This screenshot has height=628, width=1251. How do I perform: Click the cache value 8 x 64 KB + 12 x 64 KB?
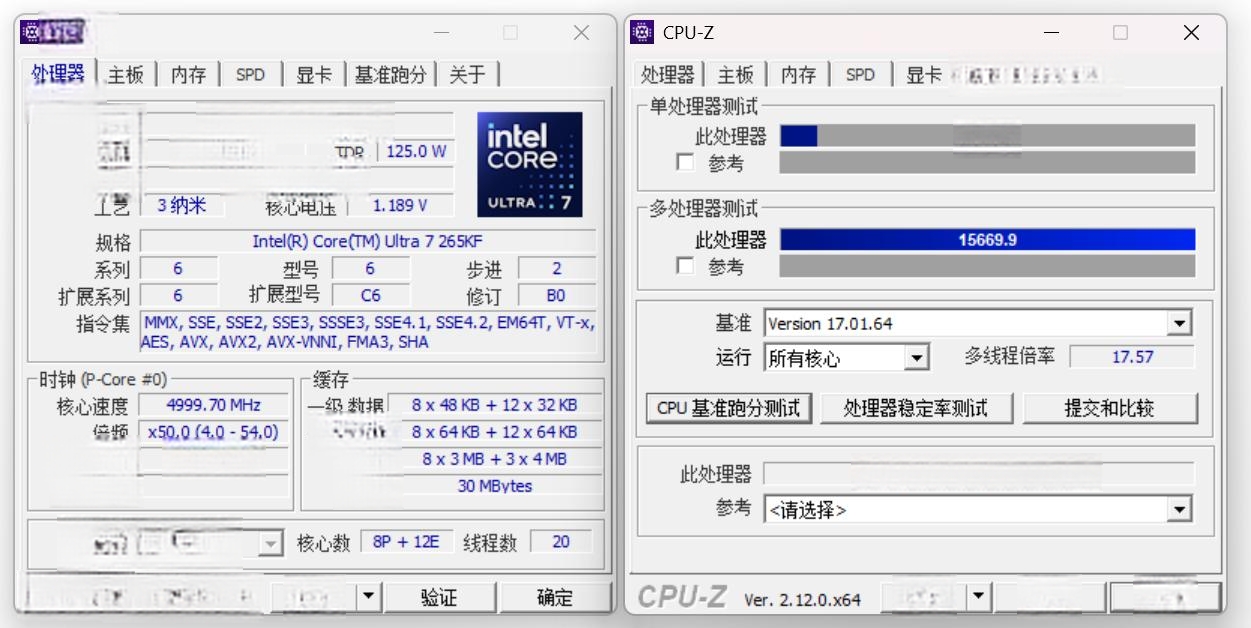point(494,432)
